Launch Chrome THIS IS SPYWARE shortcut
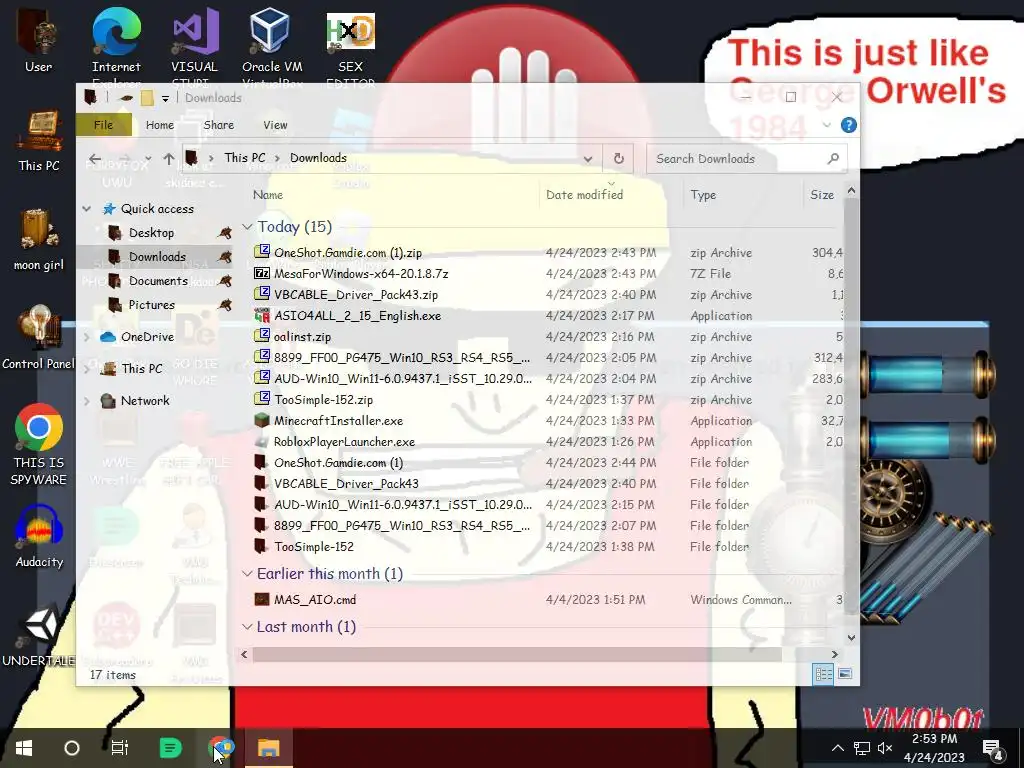Image resolution: width=1024 pixels, height=768 pixels. 39,445
